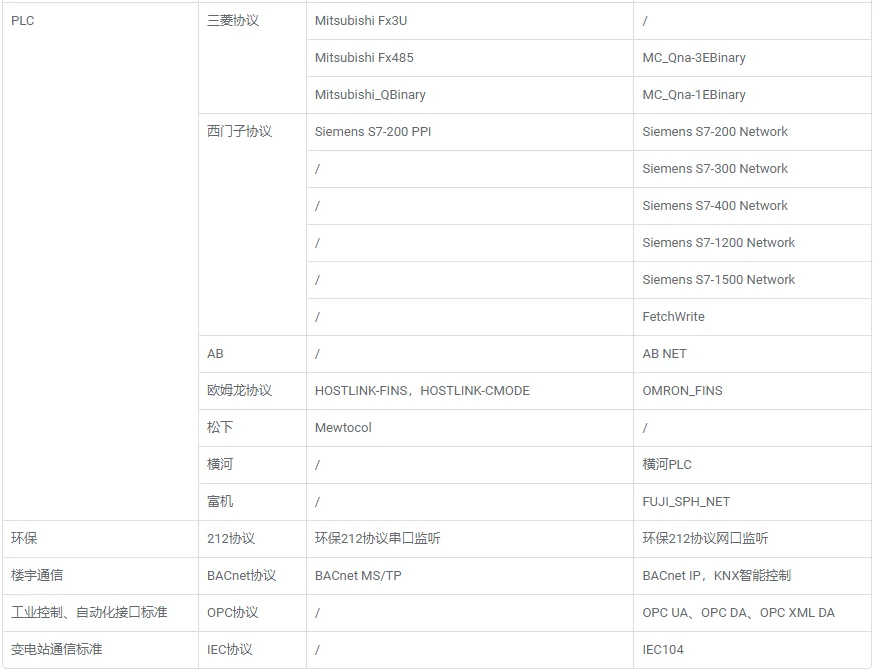Image resolution: width=874 pixels, height=670 pixels.
Task: Select the Siemens S7-1200 Network cell
Action: pos(752,243)
